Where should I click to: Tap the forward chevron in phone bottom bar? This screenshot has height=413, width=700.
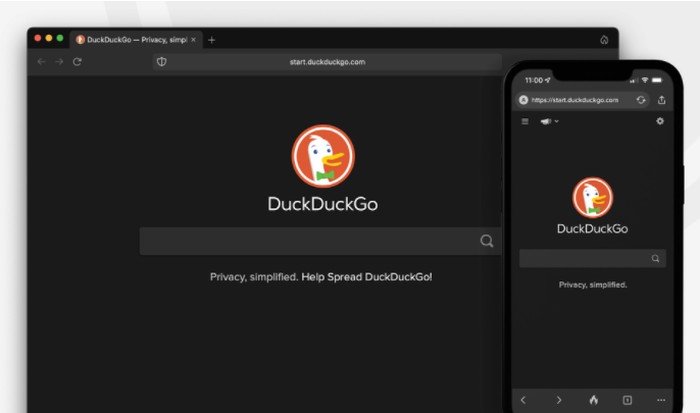click(558, 400)
